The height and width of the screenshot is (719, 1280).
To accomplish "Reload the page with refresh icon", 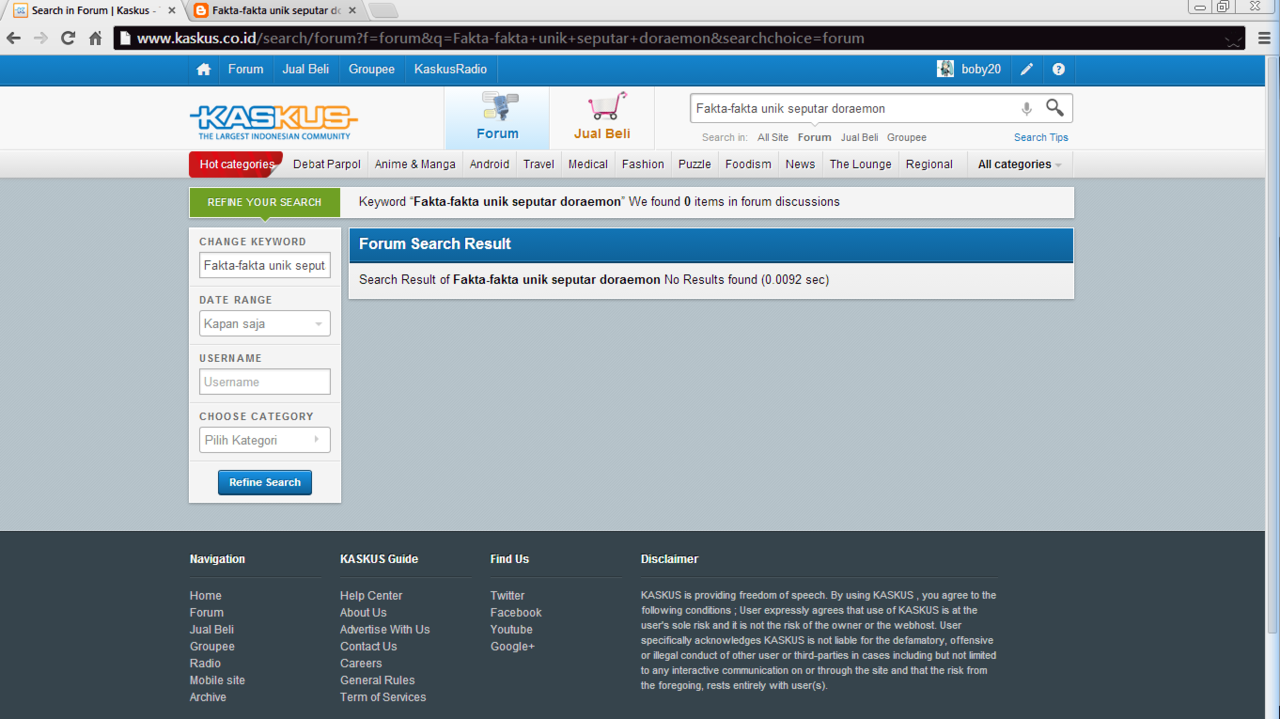I will pyautogui.click(x=68, y=38).
